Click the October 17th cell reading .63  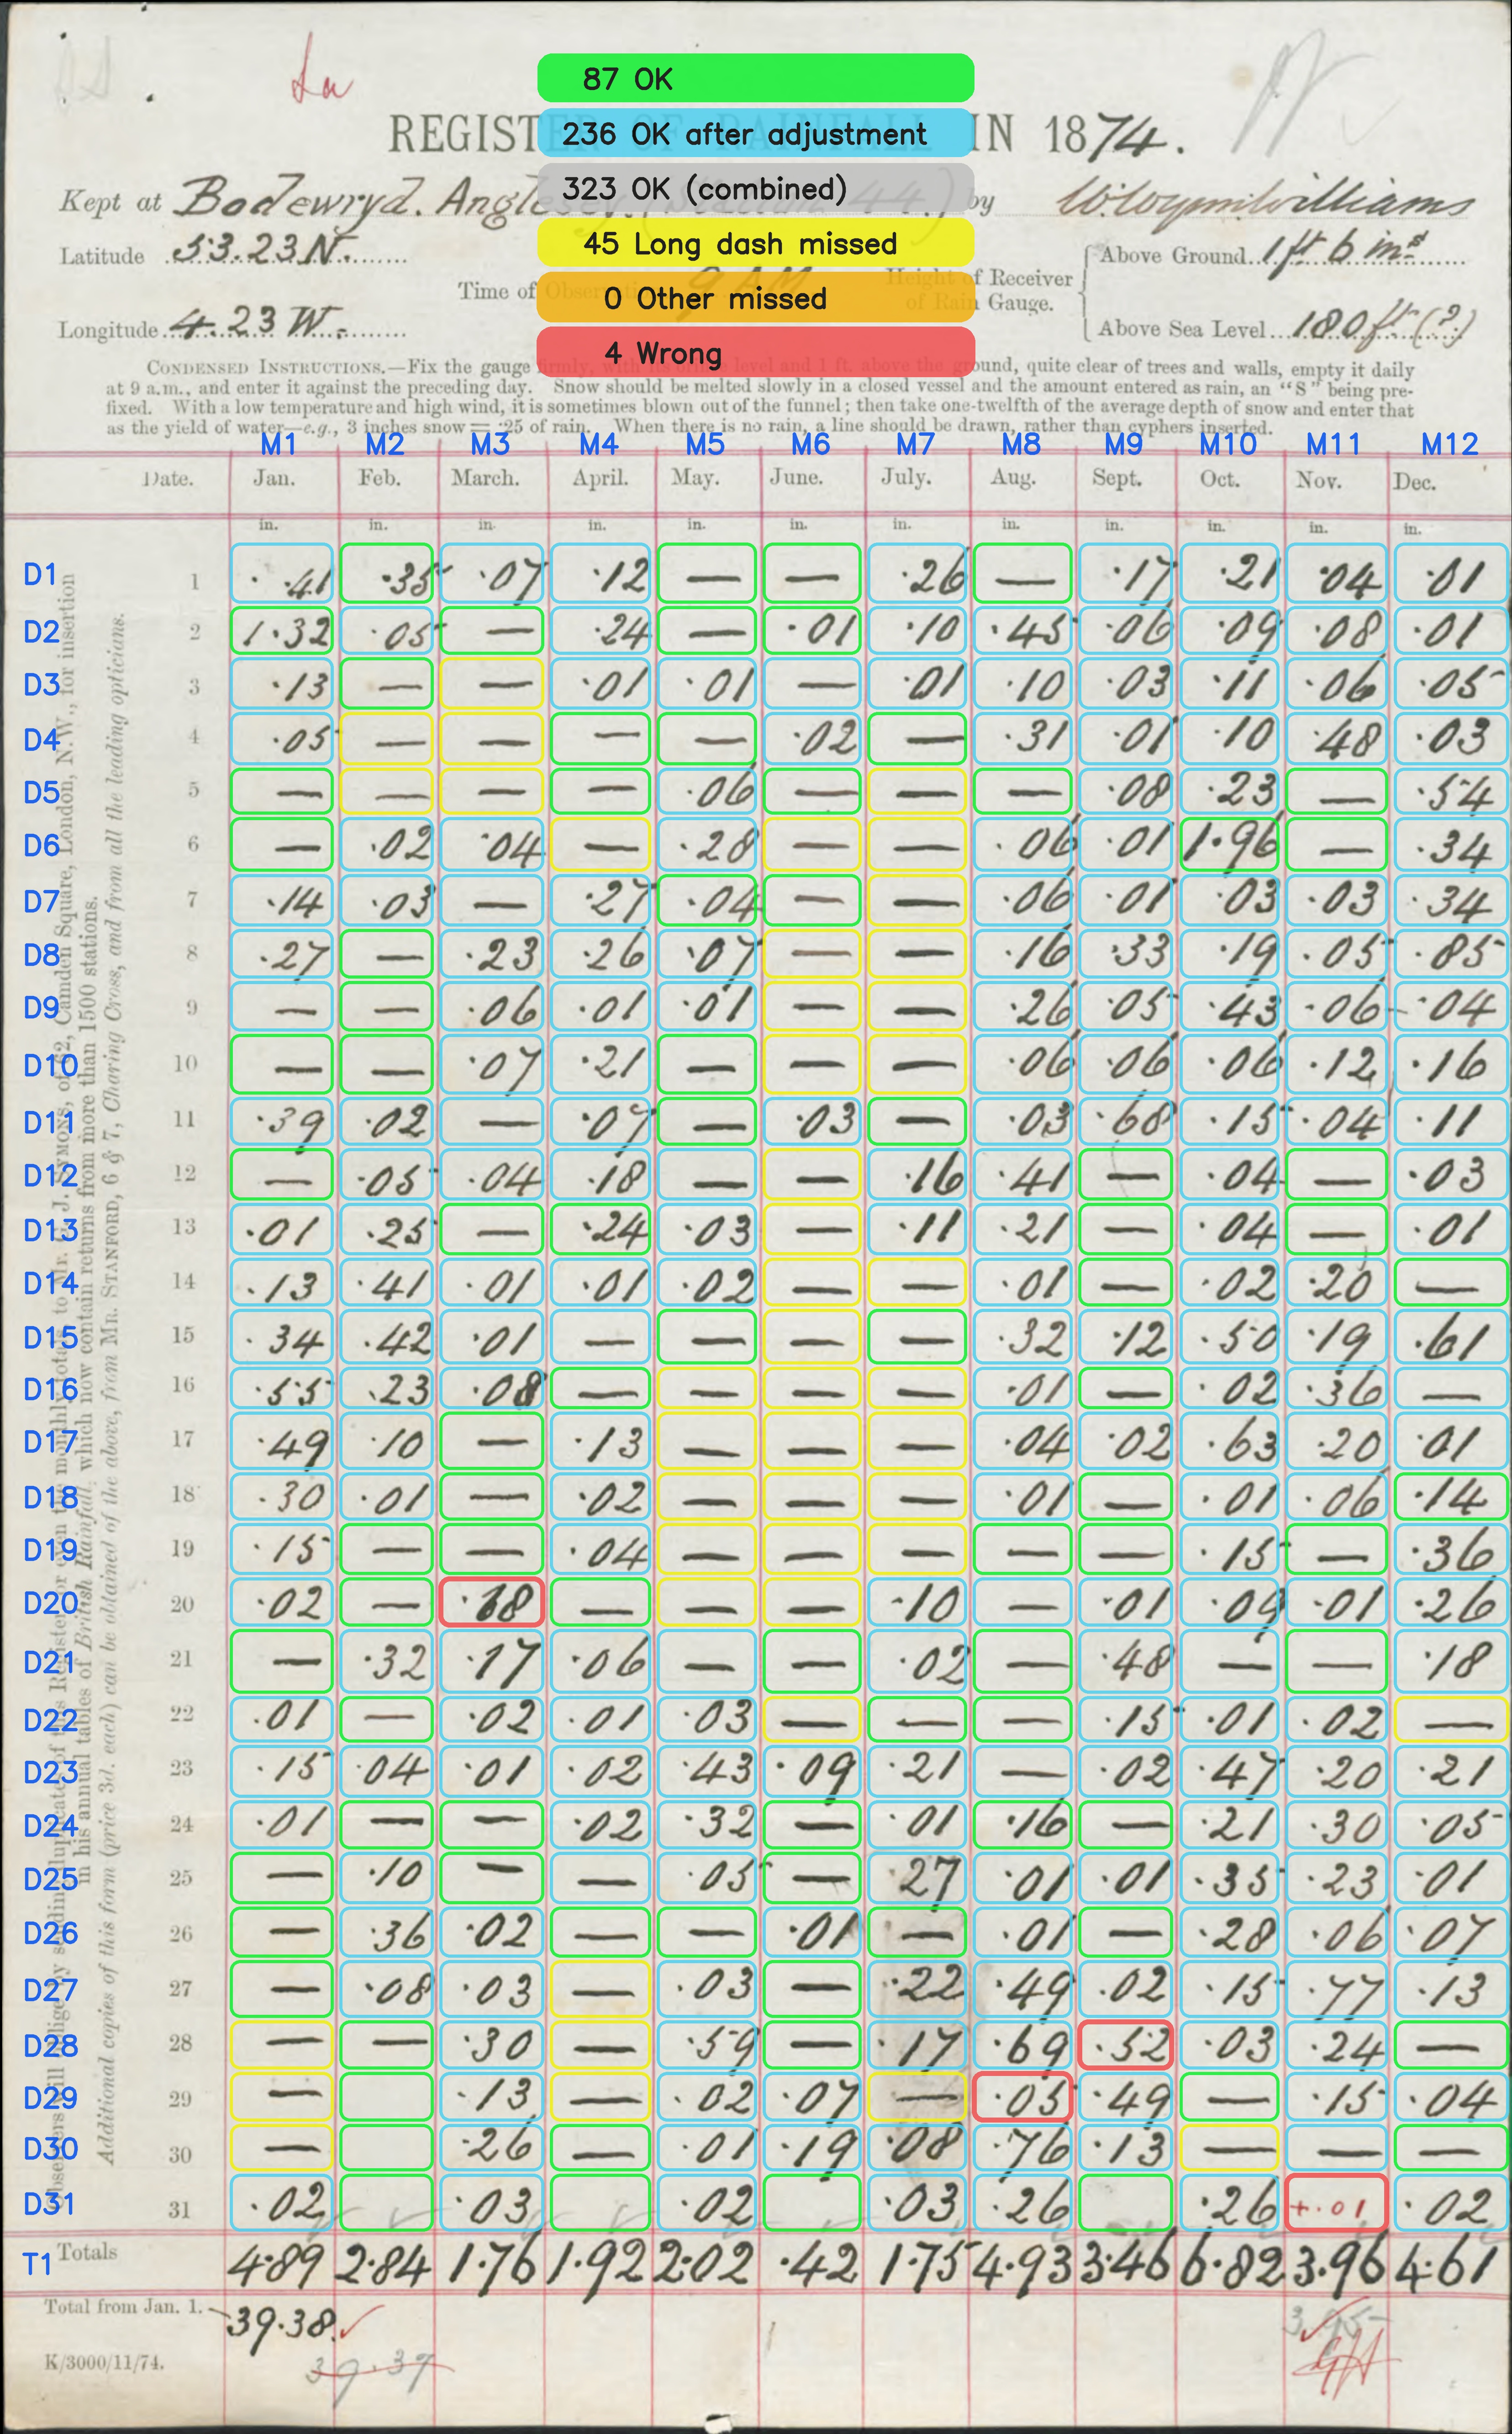pos(1229,1441)
